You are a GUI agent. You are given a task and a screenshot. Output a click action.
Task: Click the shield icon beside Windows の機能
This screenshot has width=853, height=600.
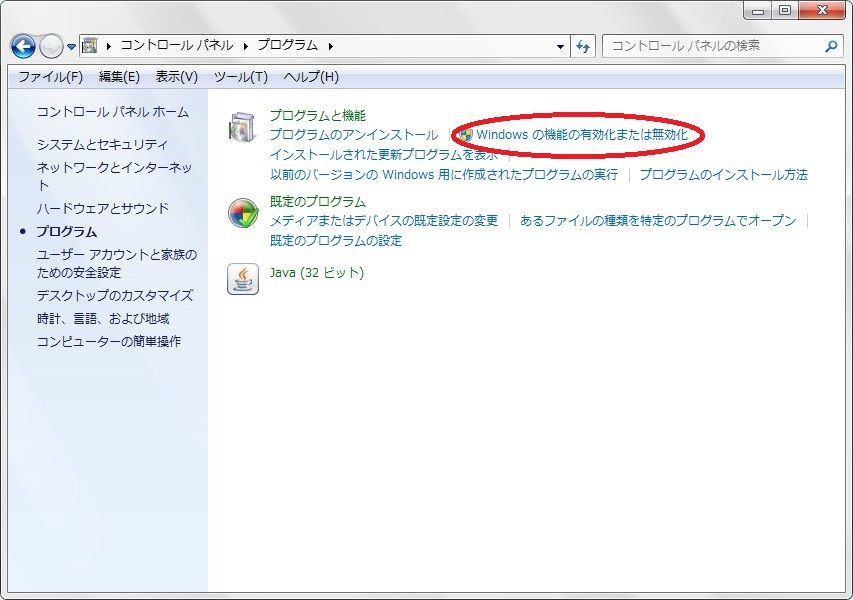coord(466,134)
